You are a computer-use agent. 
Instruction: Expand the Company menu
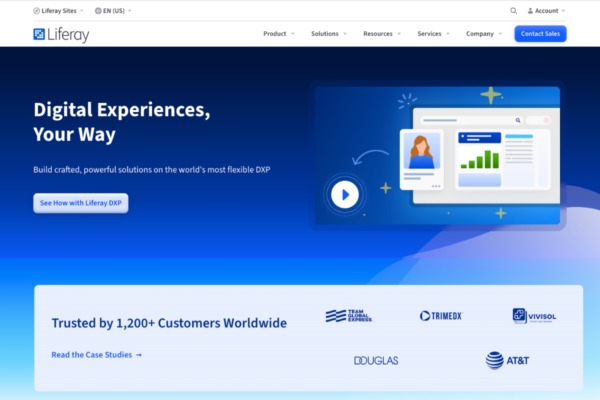pyautogui.click(x=484, y=34)
